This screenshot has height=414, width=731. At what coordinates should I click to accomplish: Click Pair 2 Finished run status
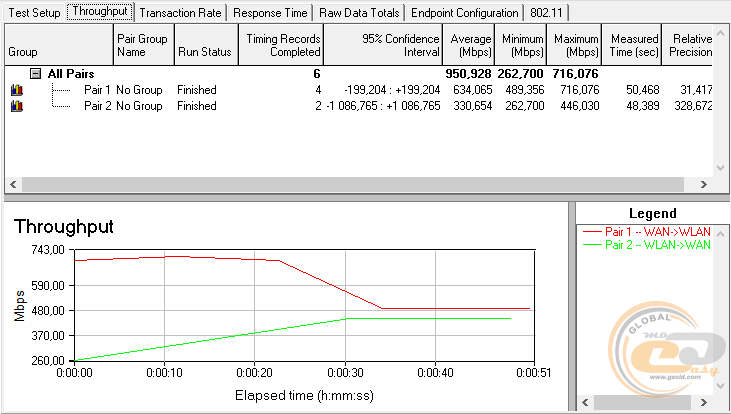197,106
